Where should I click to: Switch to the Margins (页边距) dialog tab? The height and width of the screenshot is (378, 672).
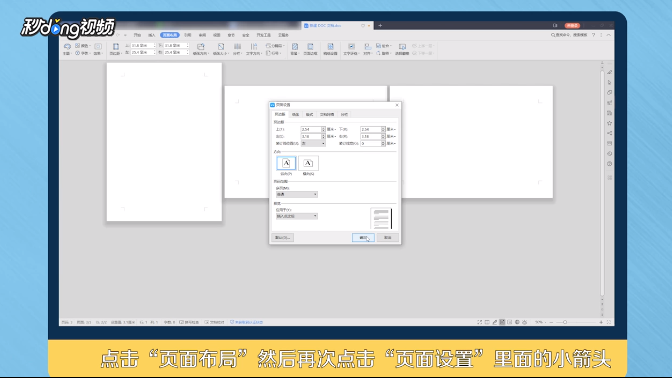(x=280, y=114)
